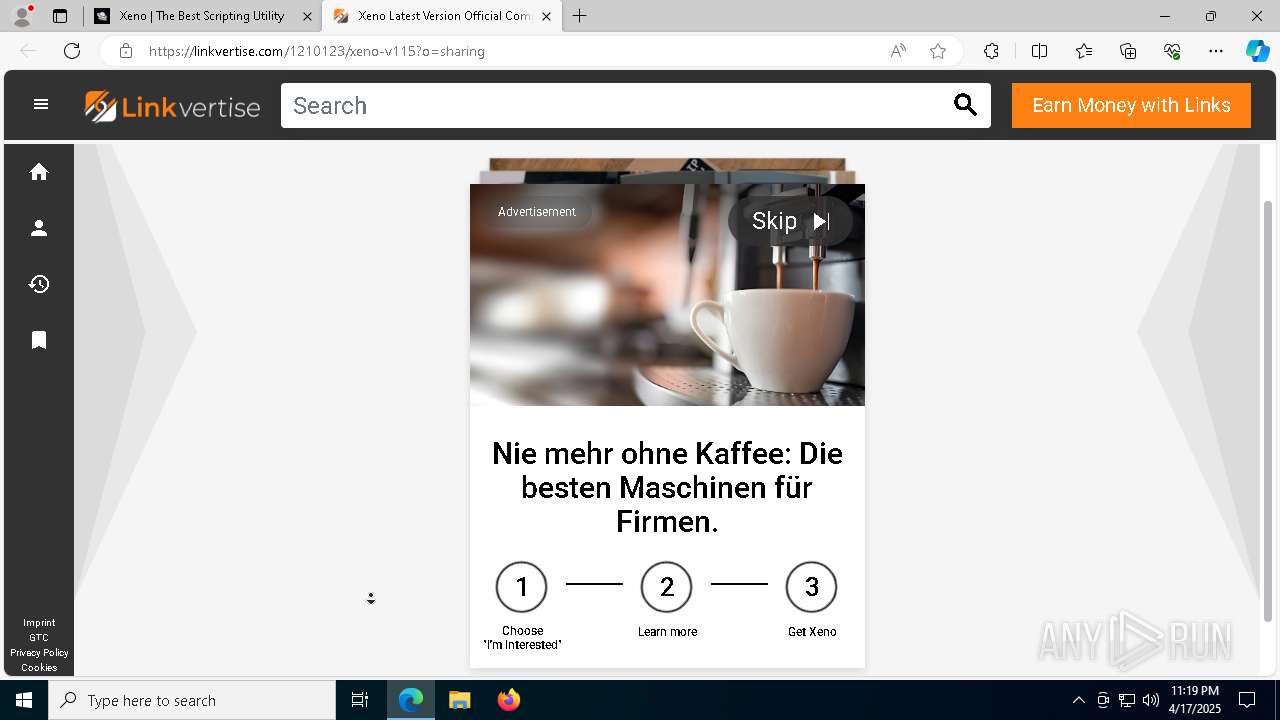Open Browser essentials icon

tap(1172, 51)
